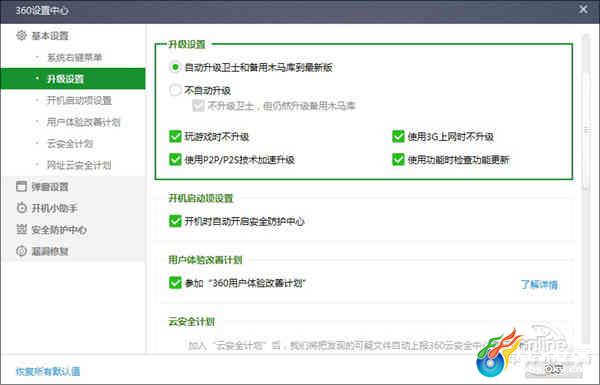Click the vertical scrollbar thumb

(x=587, y=130)
